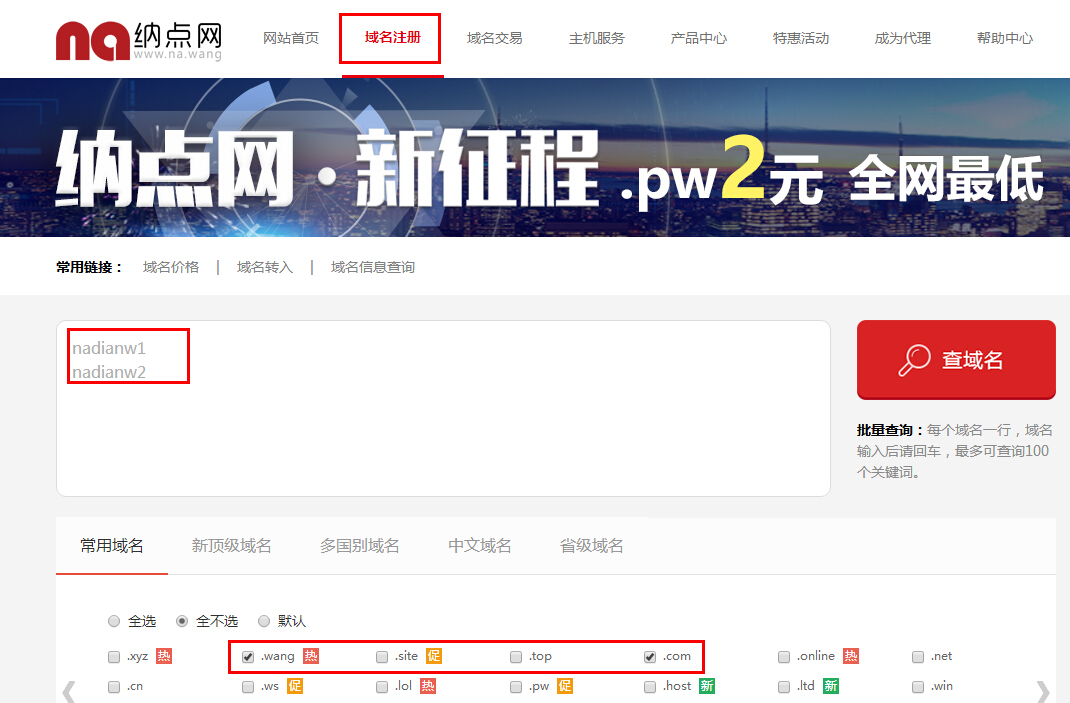This screenshot has height=703, width=1070.
Task: Click the 热 badge next to .lol
Action: 428,686
